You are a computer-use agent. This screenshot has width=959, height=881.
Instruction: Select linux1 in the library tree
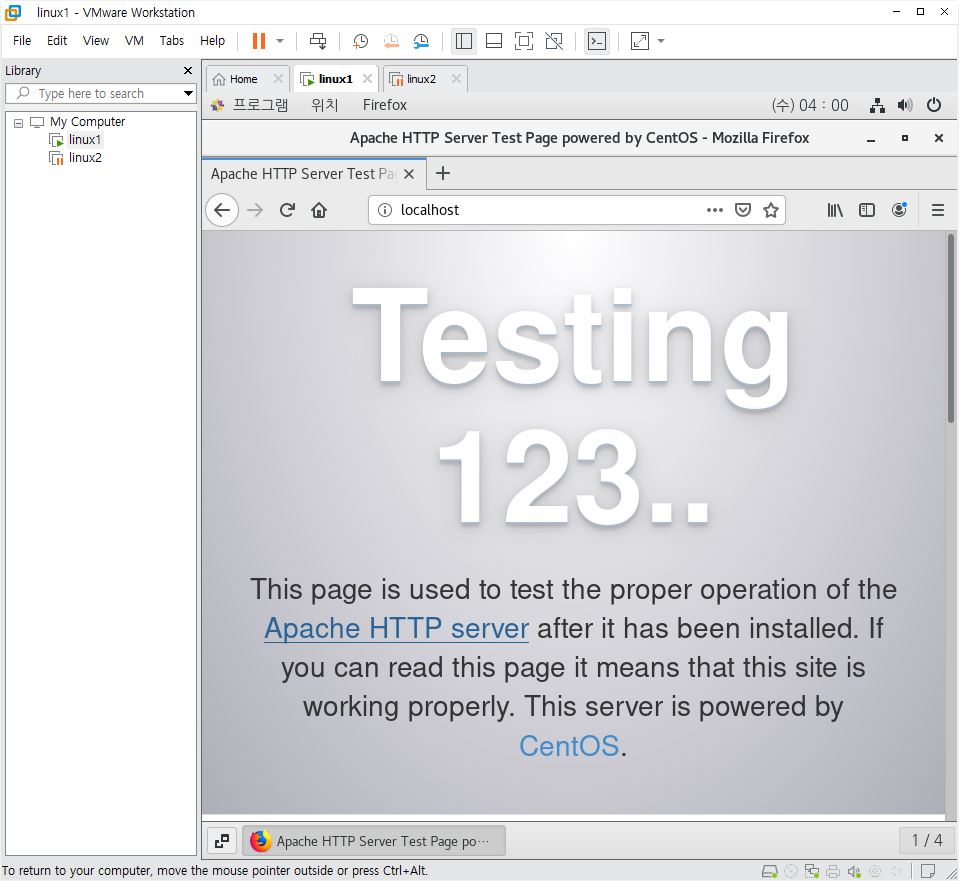84,139
